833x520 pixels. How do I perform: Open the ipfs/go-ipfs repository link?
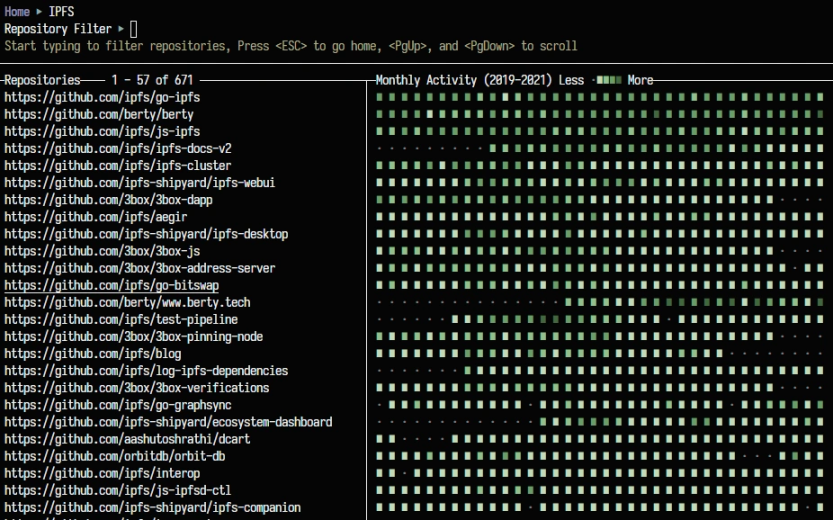[102, 97]
